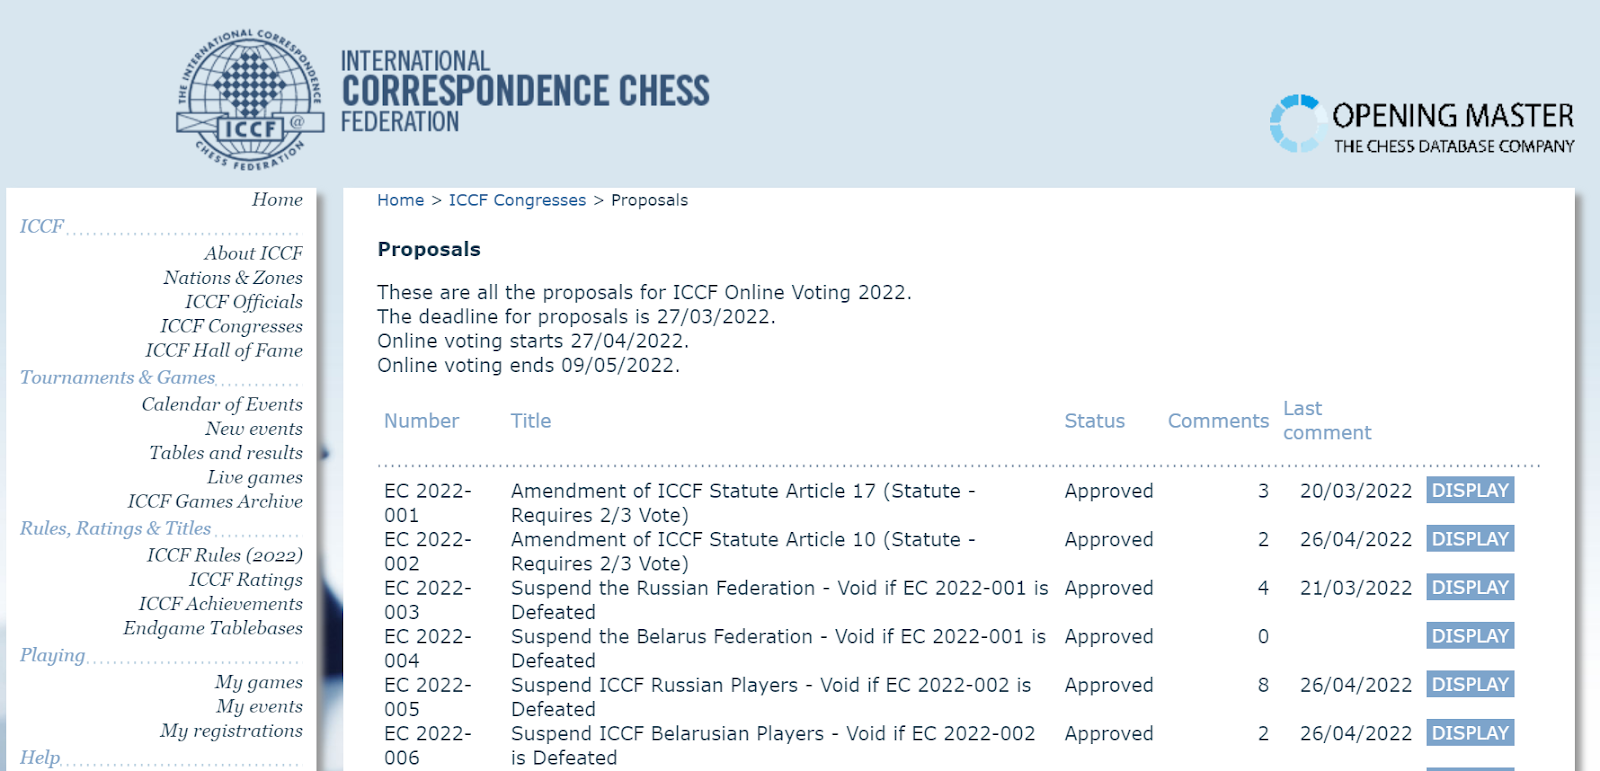Click Home breadcrumb link
Screen dimensions: 1600x771
(x=400, y=200)
